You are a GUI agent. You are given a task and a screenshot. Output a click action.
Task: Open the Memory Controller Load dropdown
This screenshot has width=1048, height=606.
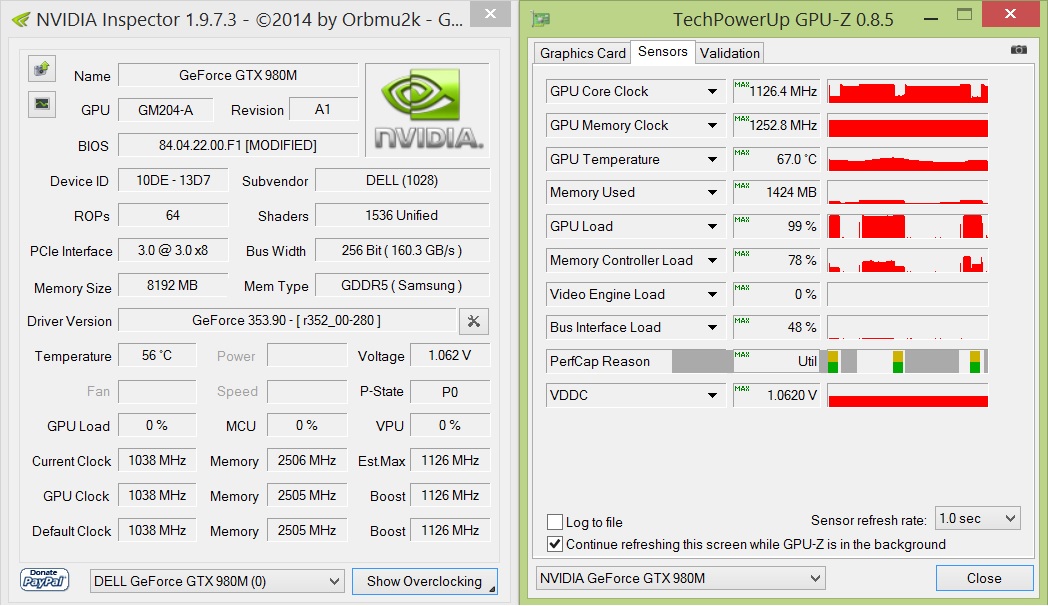pyautogui.click(x=712, y=261)
